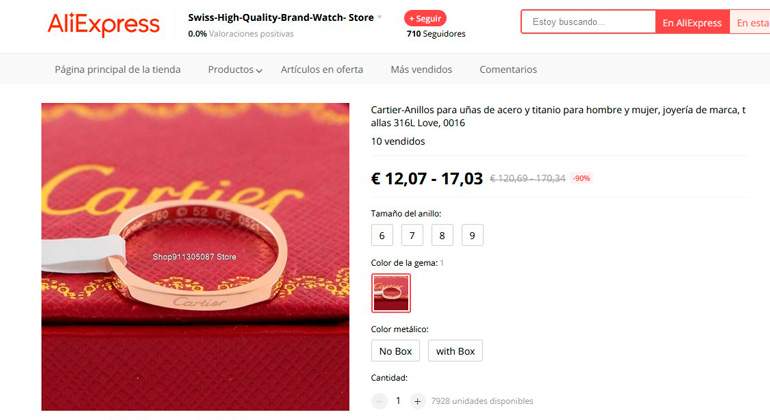Open the Cartier ring product image

[195, 257]
